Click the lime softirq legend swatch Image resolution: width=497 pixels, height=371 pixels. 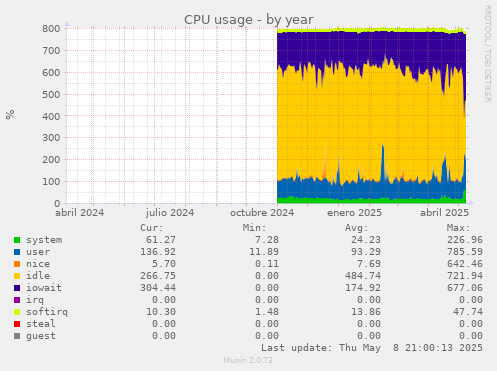pyautogui.click(x=17, y=312)
